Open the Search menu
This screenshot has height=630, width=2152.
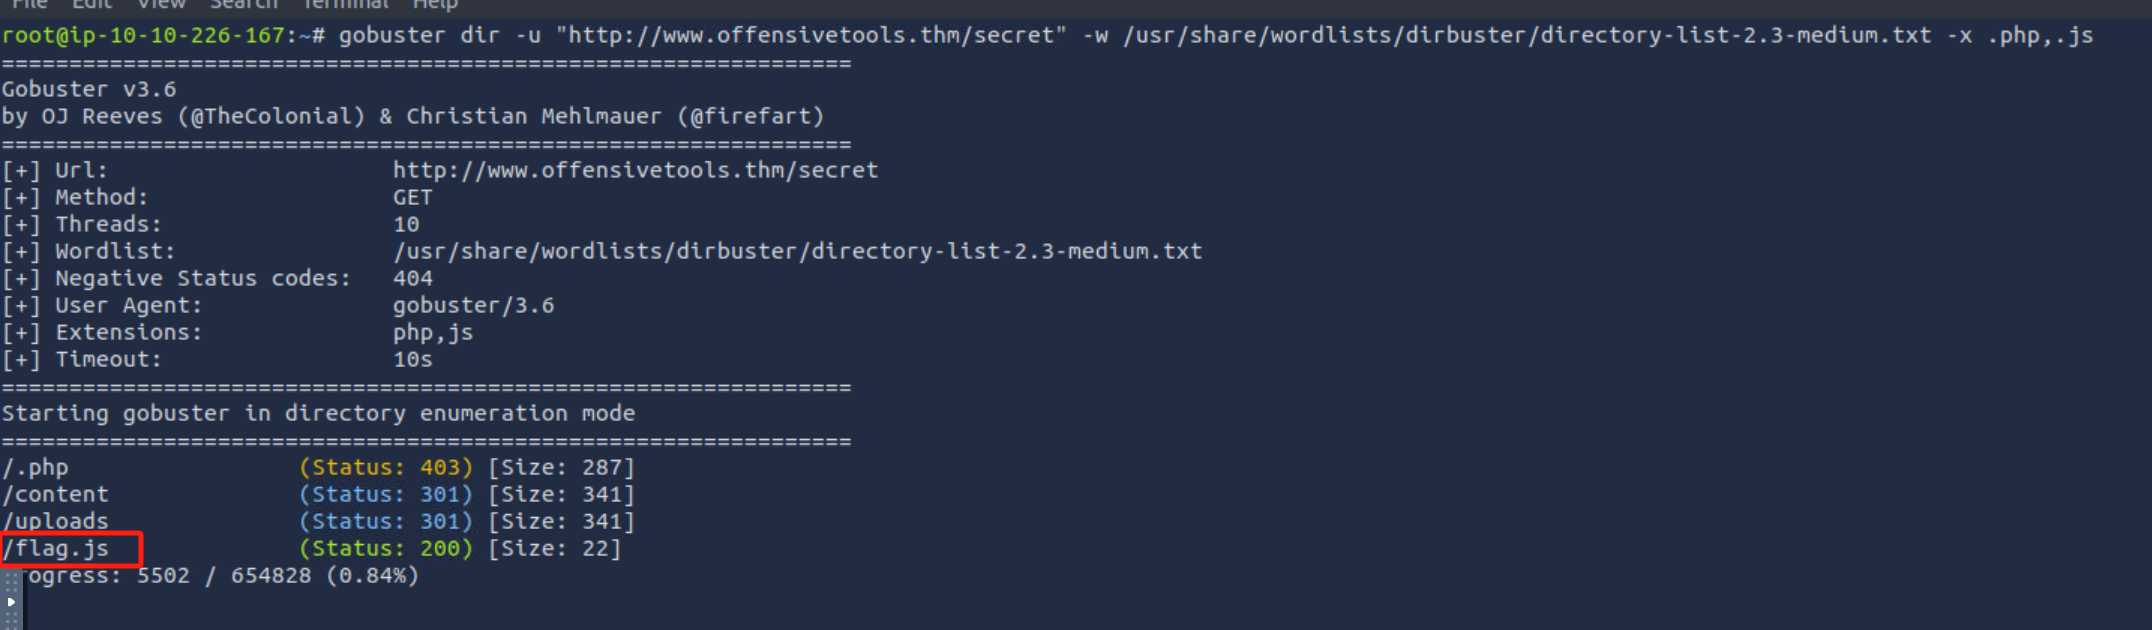point(243,4)
